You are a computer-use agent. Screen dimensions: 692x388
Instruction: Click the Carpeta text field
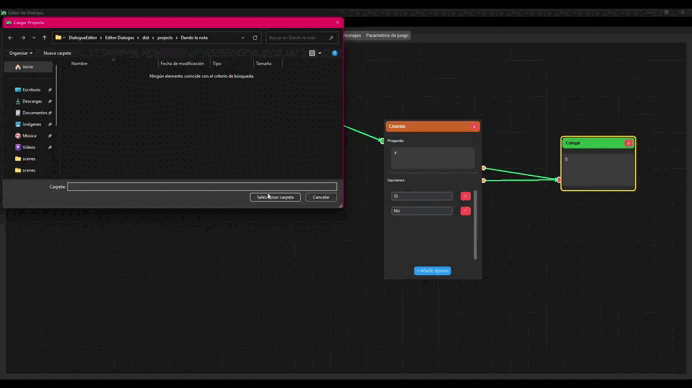[202, 187]
